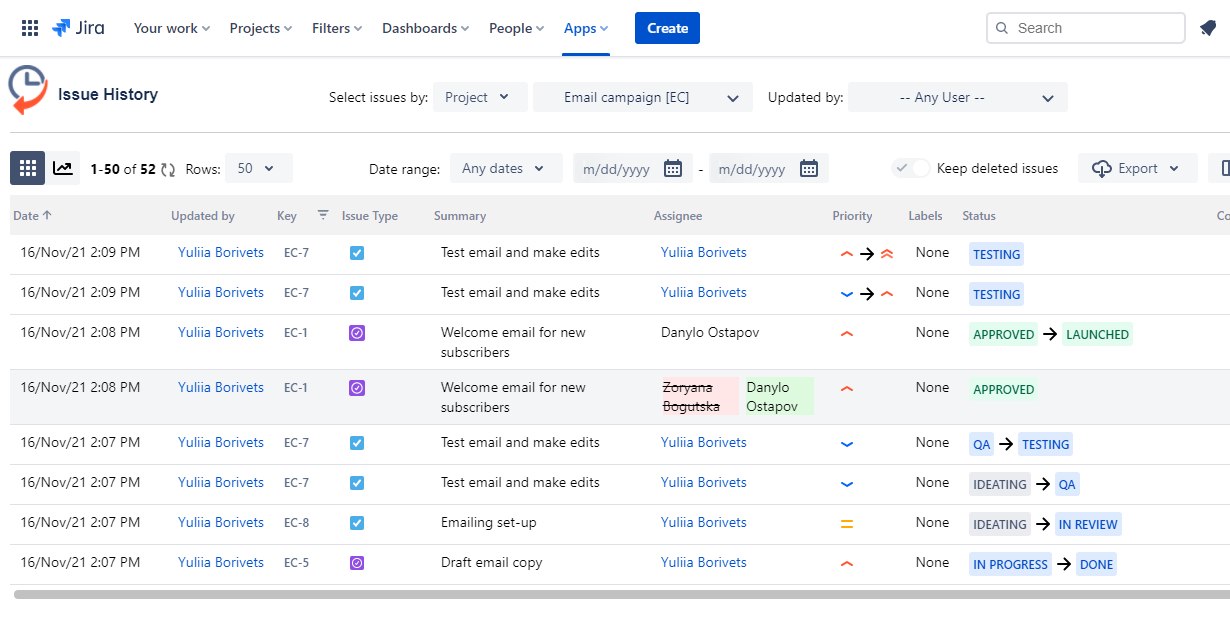This screenshot has height=624, width=1230.
Task: Open the Jira app switcher grid icon
Action: point(30,28)
